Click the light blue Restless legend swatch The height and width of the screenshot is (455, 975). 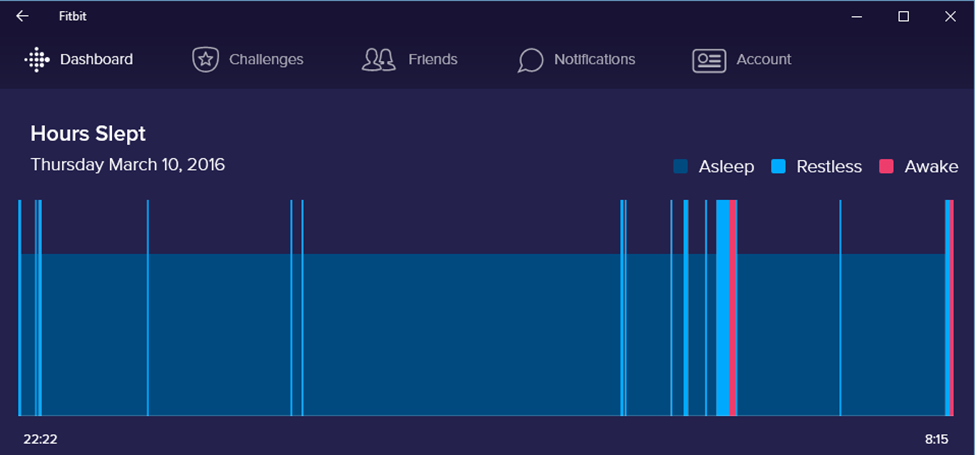pos(778,167)
